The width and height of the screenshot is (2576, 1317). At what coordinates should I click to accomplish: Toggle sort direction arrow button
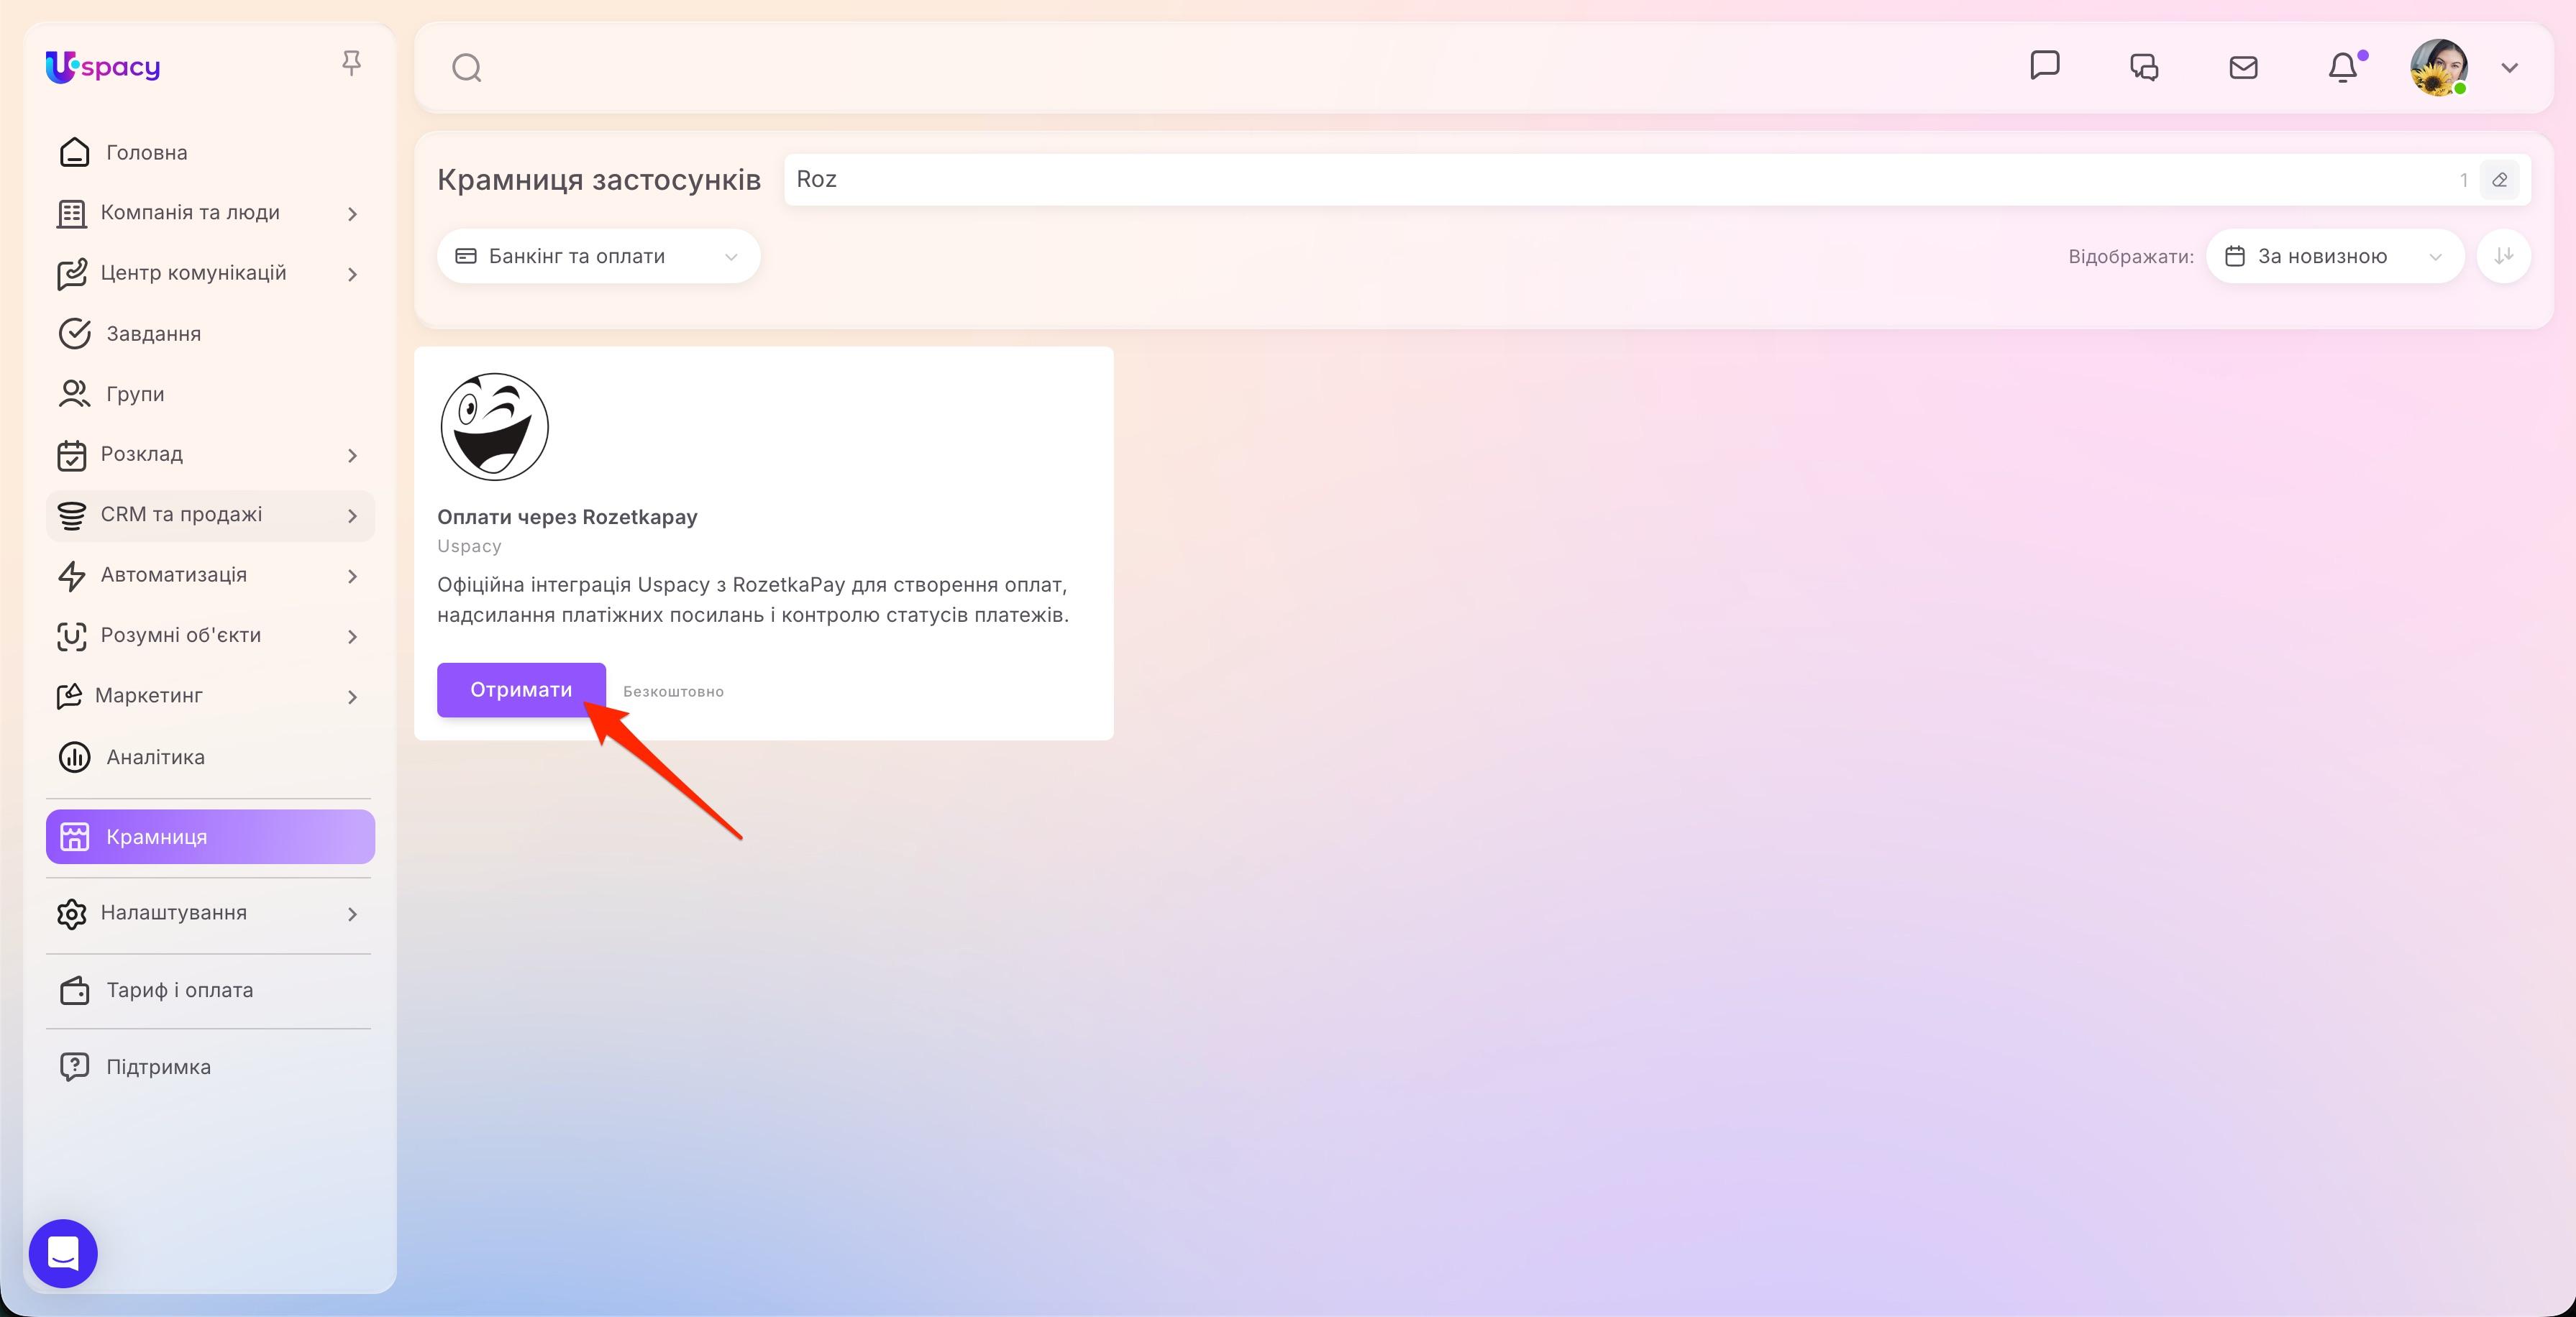pyautogui.click(x=2504, y=257)
